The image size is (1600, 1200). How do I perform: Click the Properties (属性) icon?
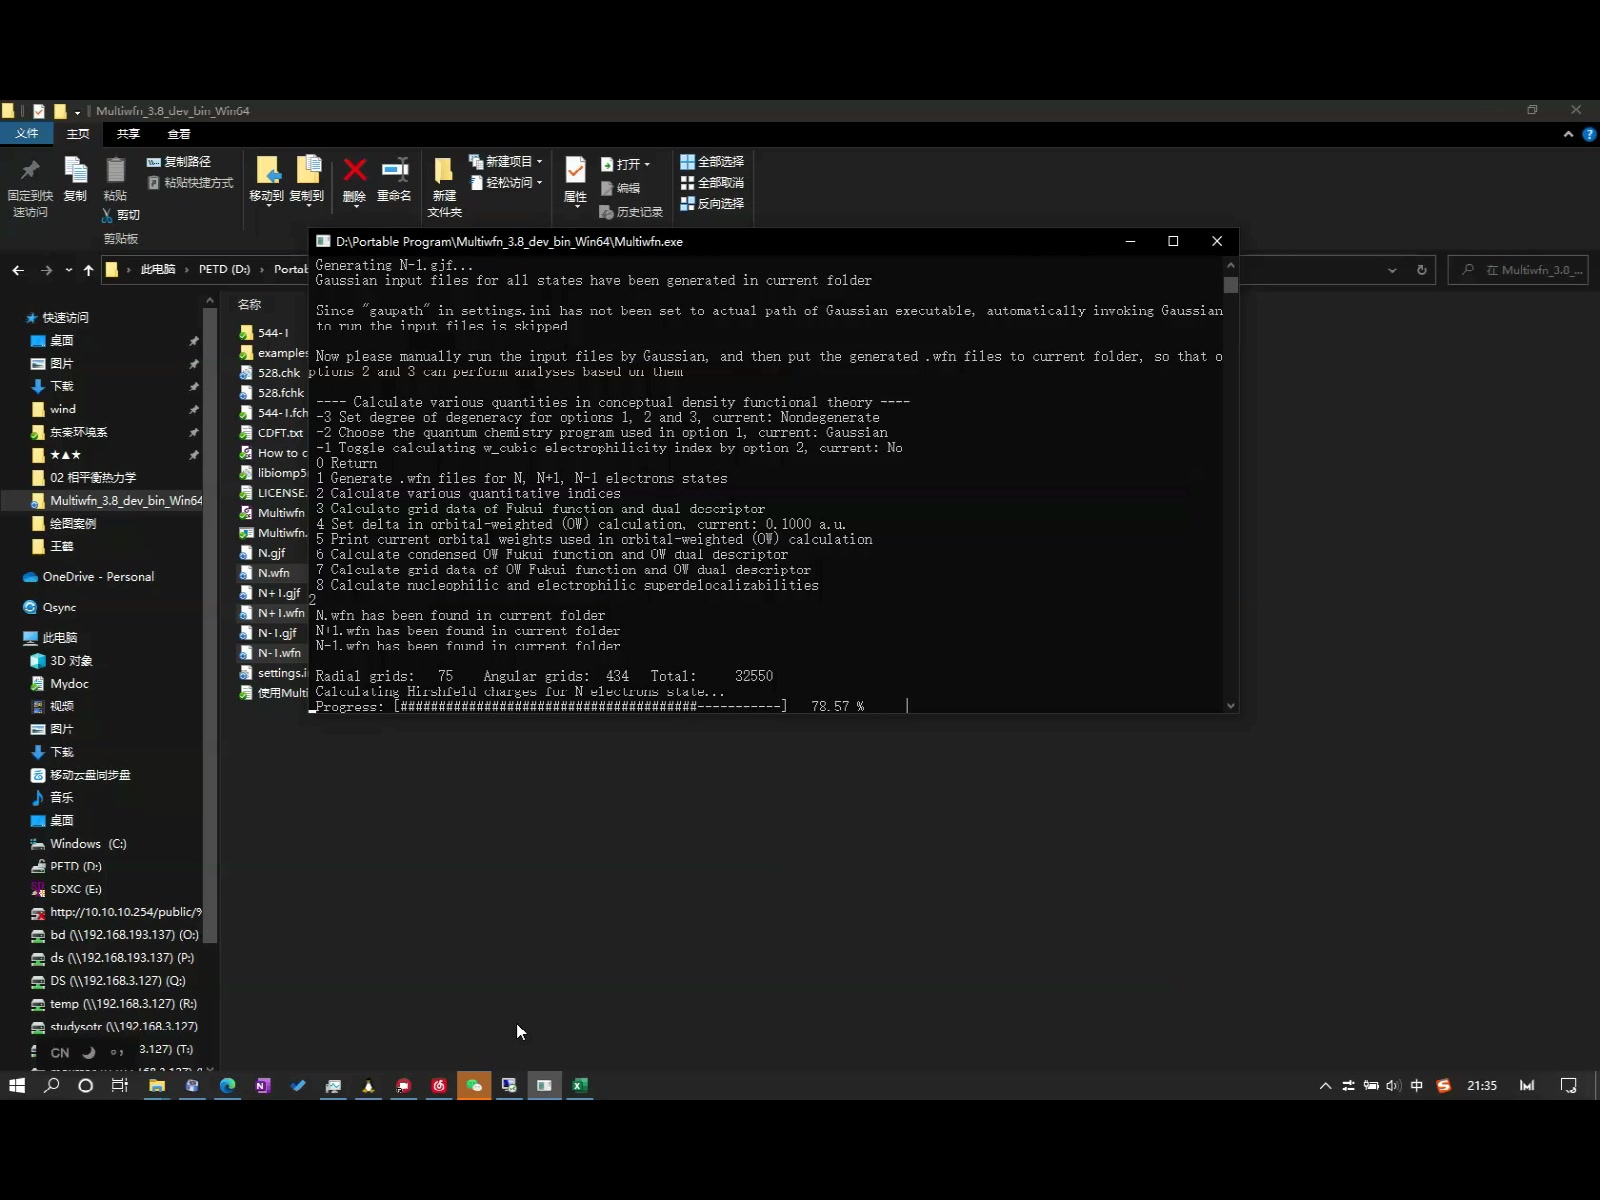(x=575, y=170)
